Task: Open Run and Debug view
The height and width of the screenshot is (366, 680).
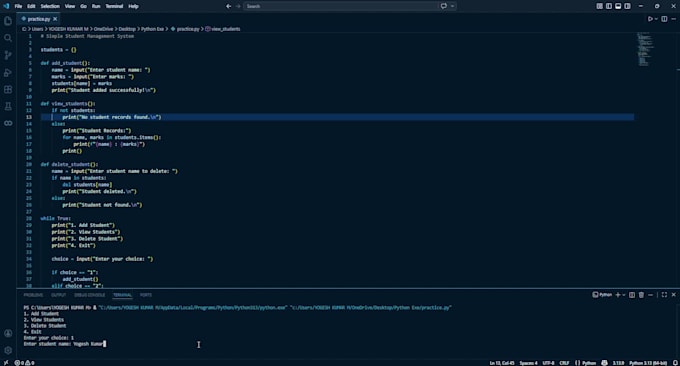Action: coord(8,72)
